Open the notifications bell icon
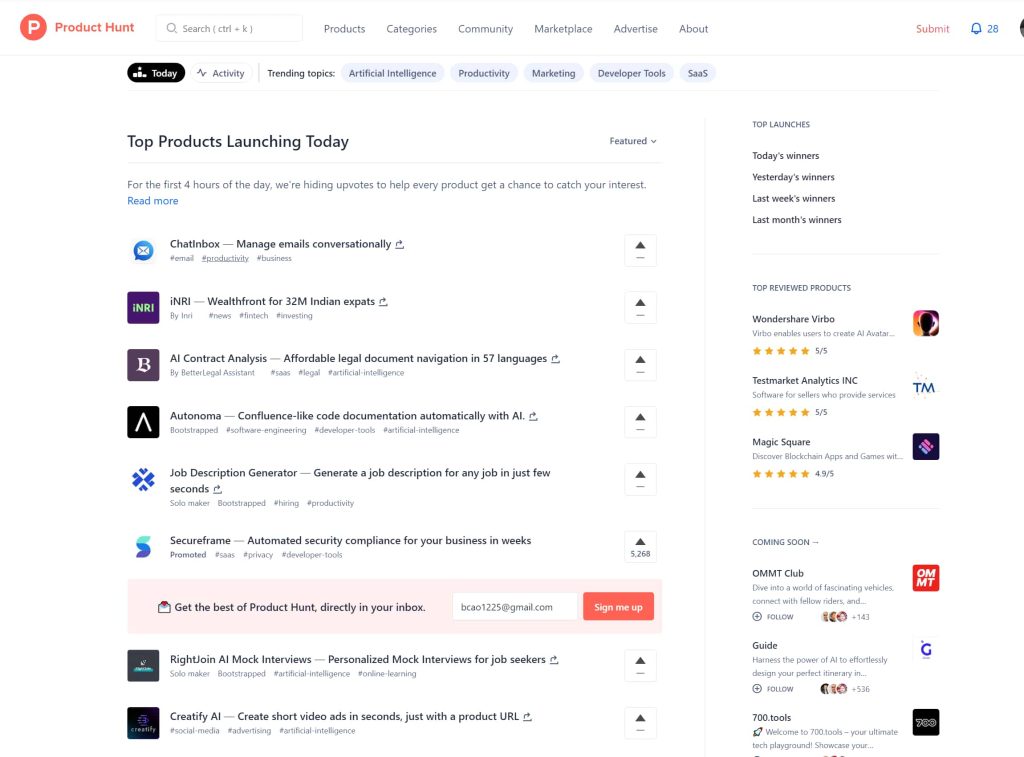Viewport: 1024px width, 757px height. click(x=976, y=29)
